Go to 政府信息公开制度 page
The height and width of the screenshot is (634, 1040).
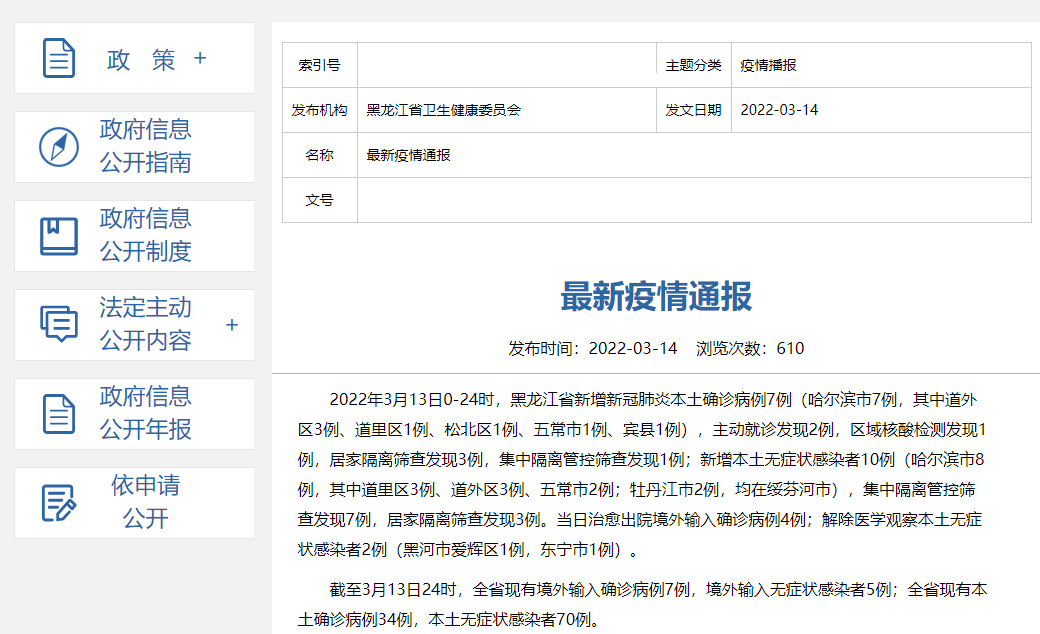pos(145,235)
